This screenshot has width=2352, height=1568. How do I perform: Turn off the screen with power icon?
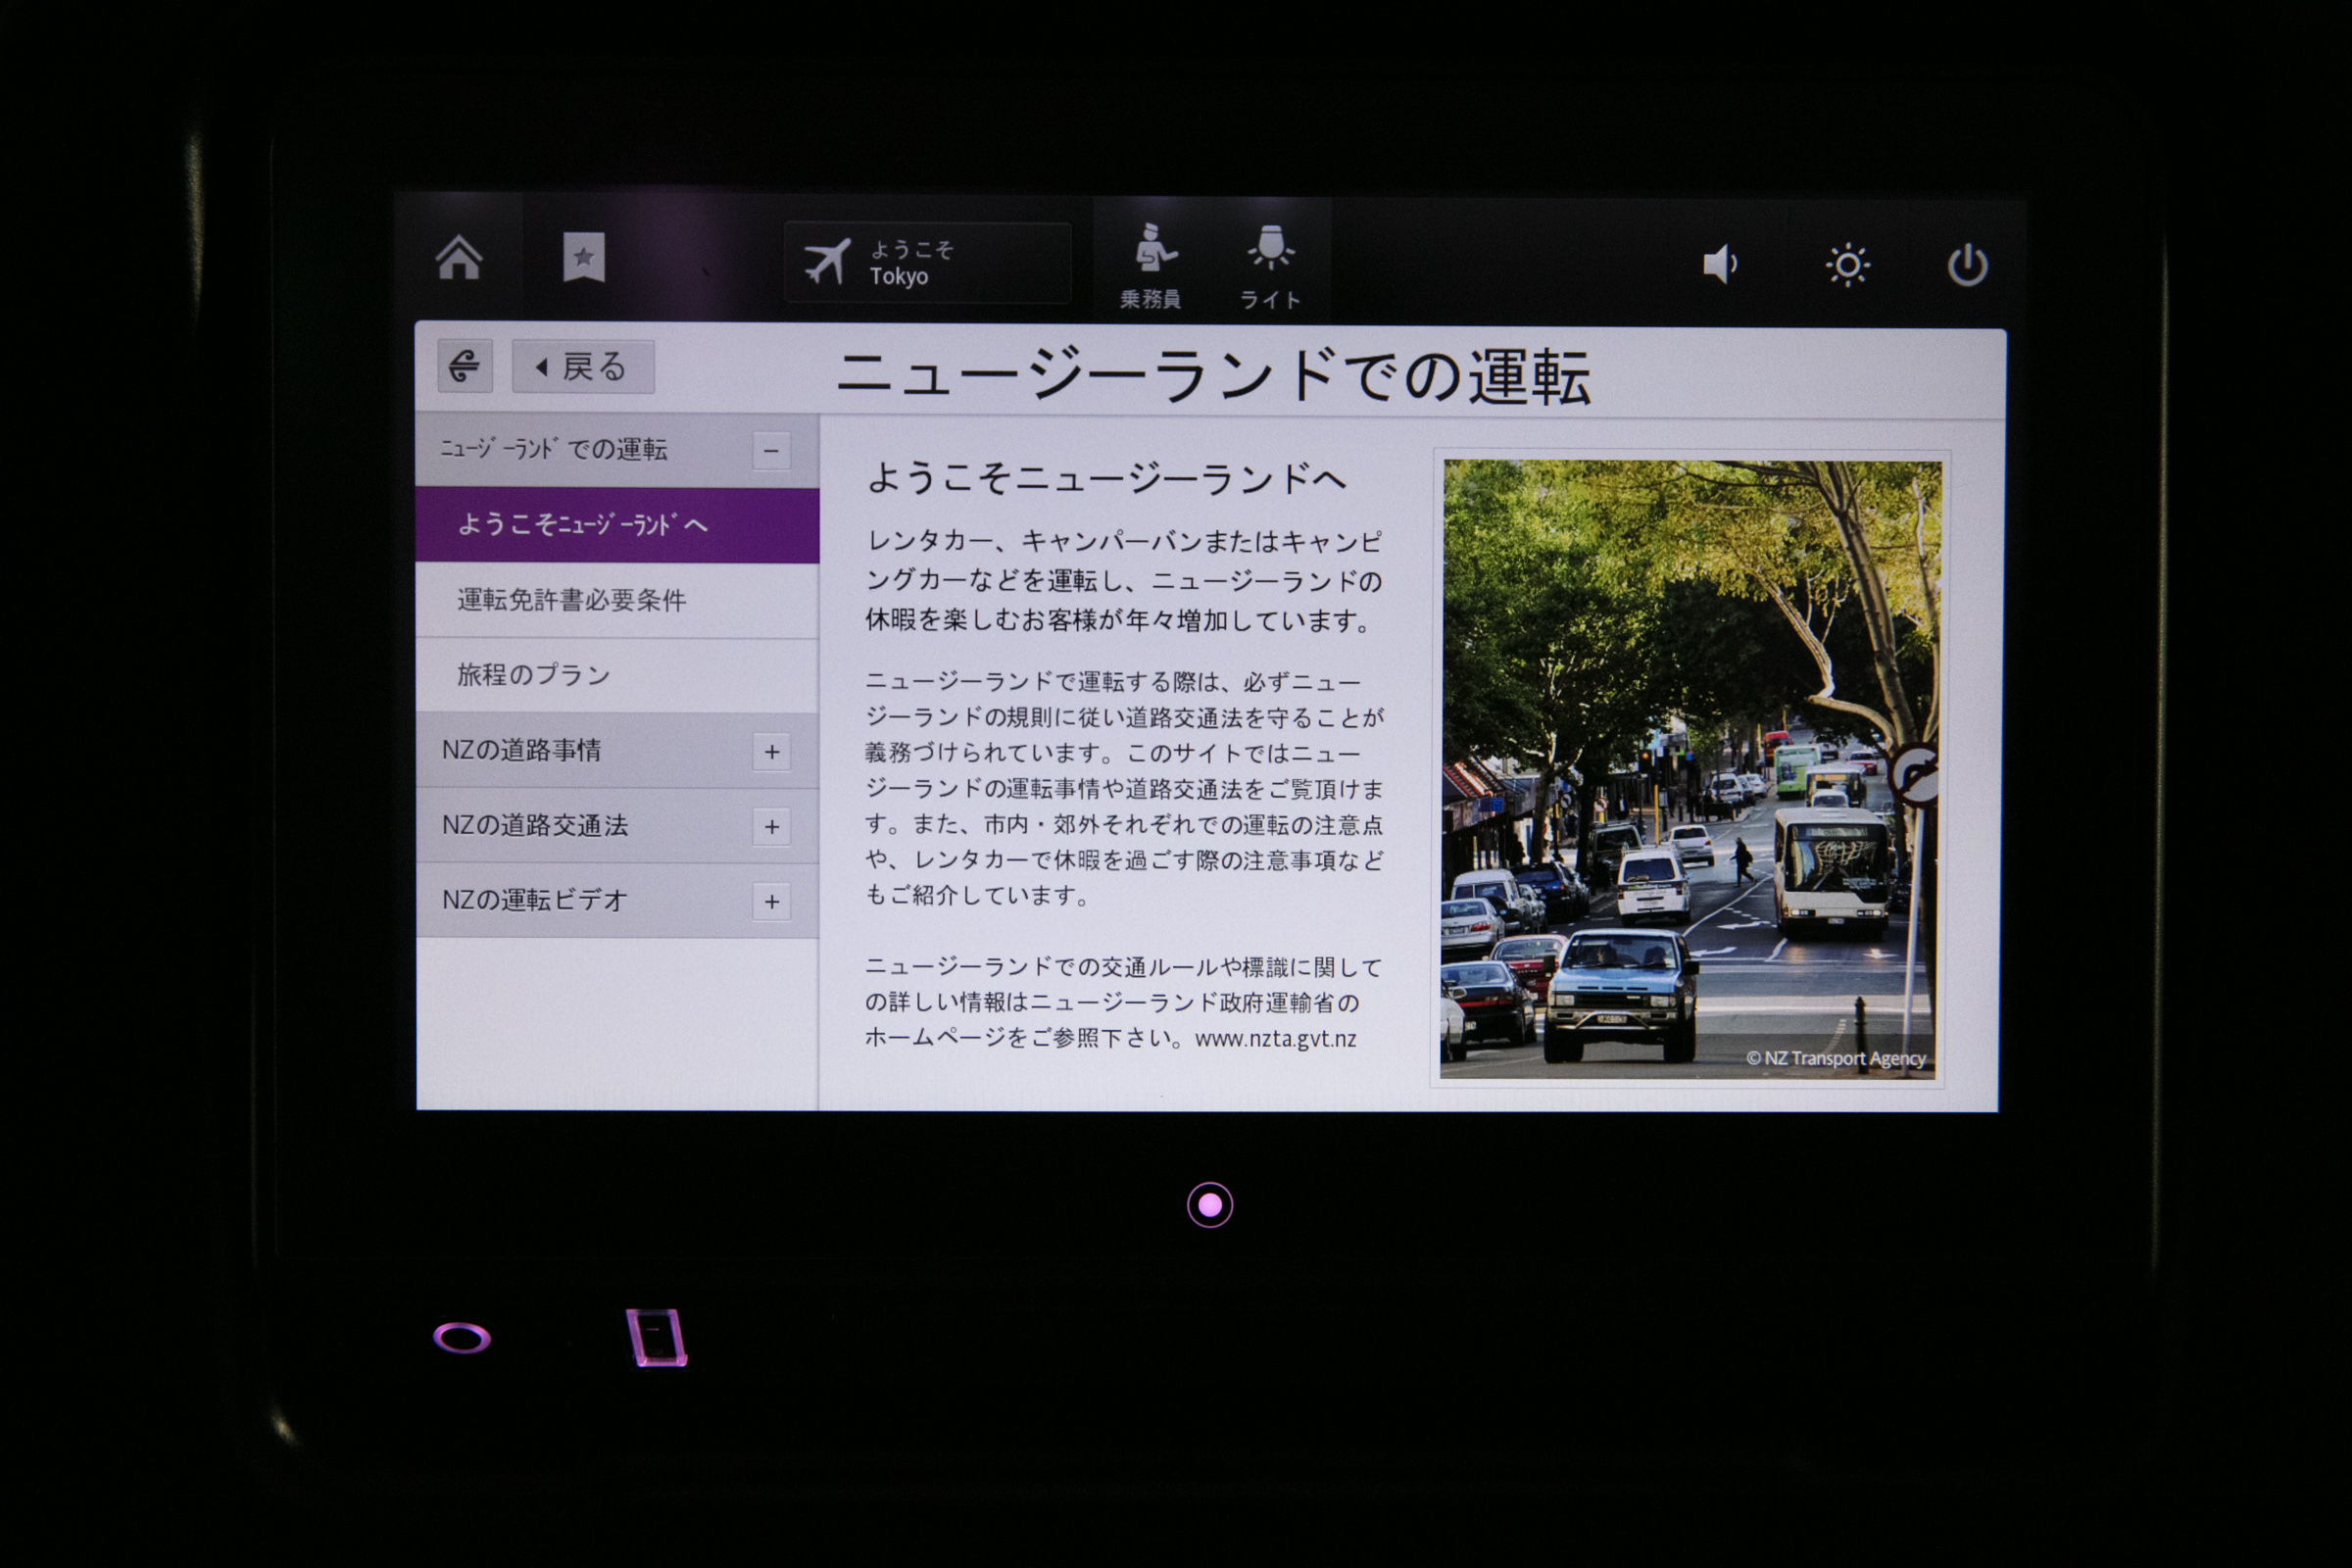[x=1967, y=265]
